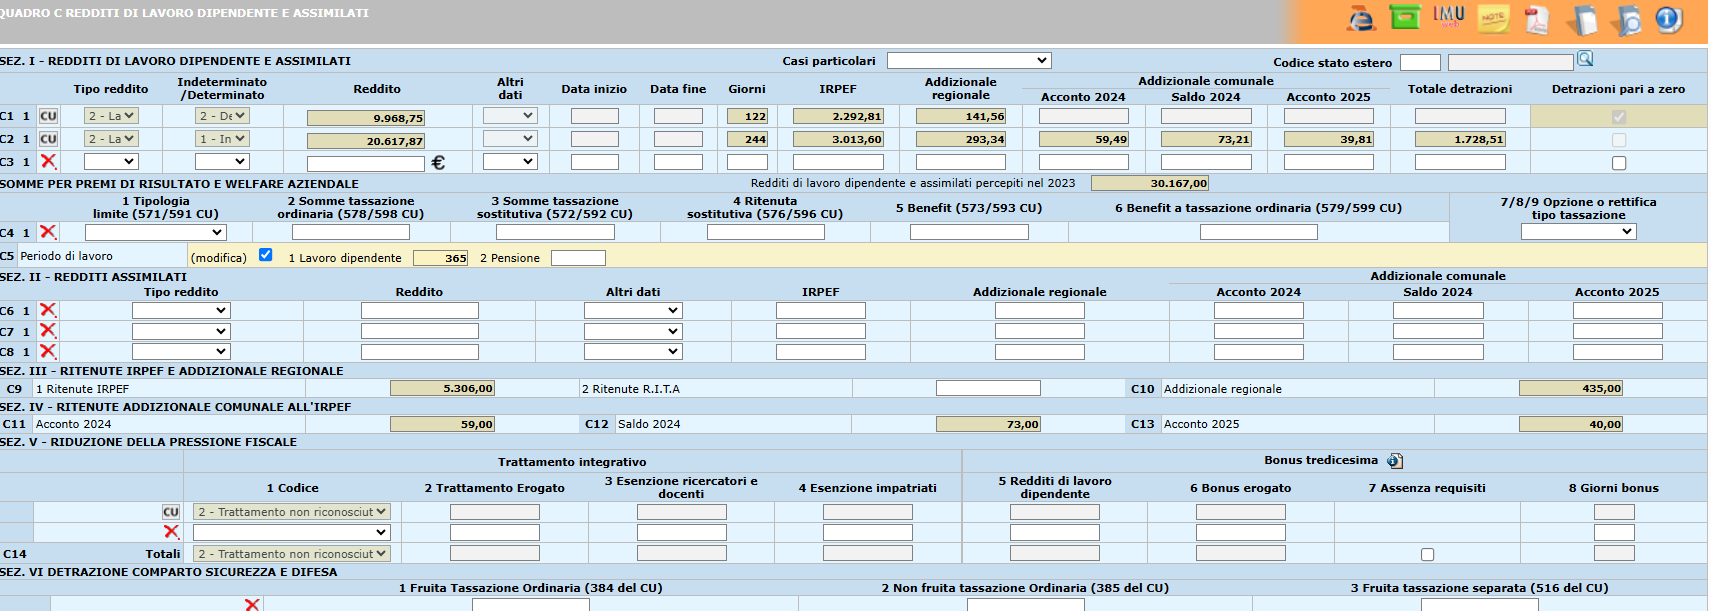Open the PDF export icon
The height and width of the screenshot is (611, 1711).
(x=1536, y=19)
